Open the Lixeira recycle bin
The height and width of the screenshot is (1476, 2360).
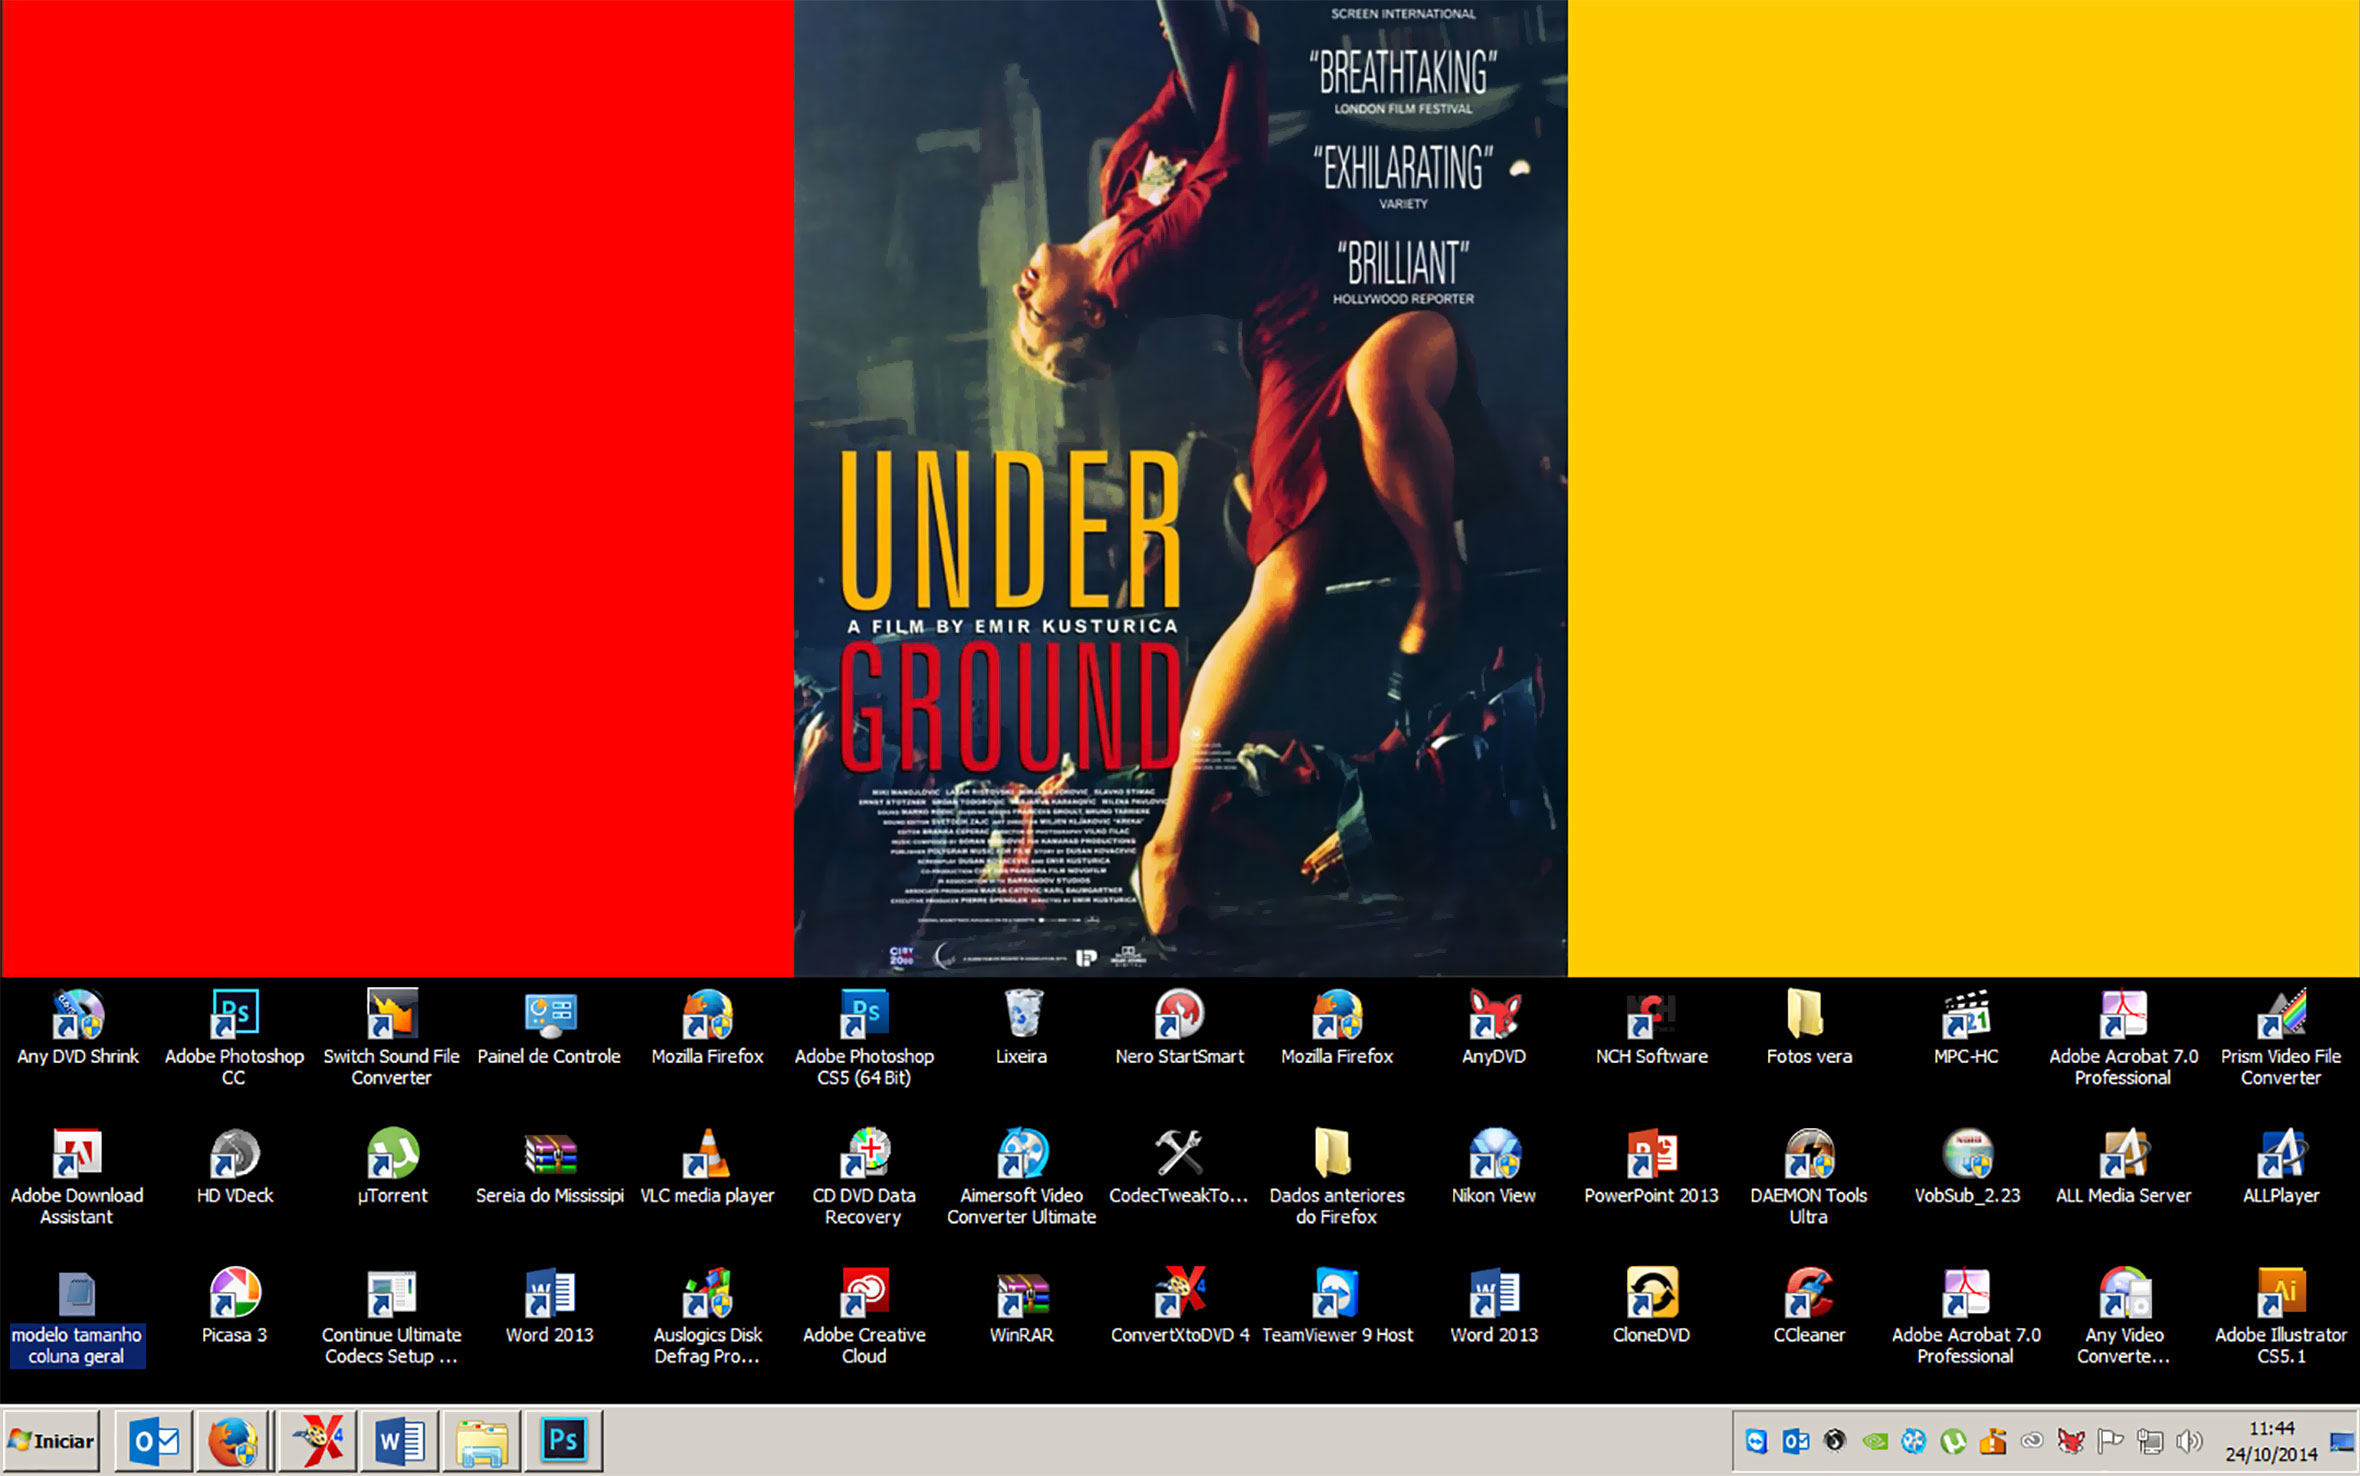tap(1022, 1015)
